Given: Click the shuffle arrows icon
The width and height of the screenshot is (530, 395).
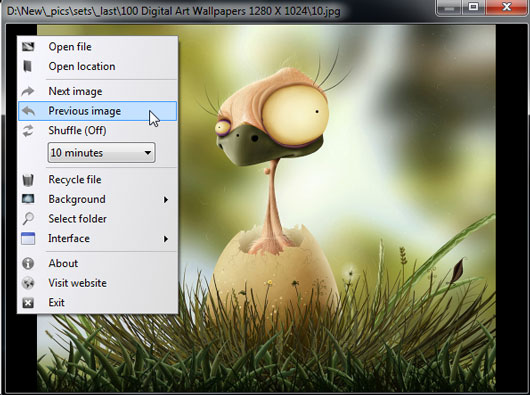Looking at the screenshot, I should point(28,130).
